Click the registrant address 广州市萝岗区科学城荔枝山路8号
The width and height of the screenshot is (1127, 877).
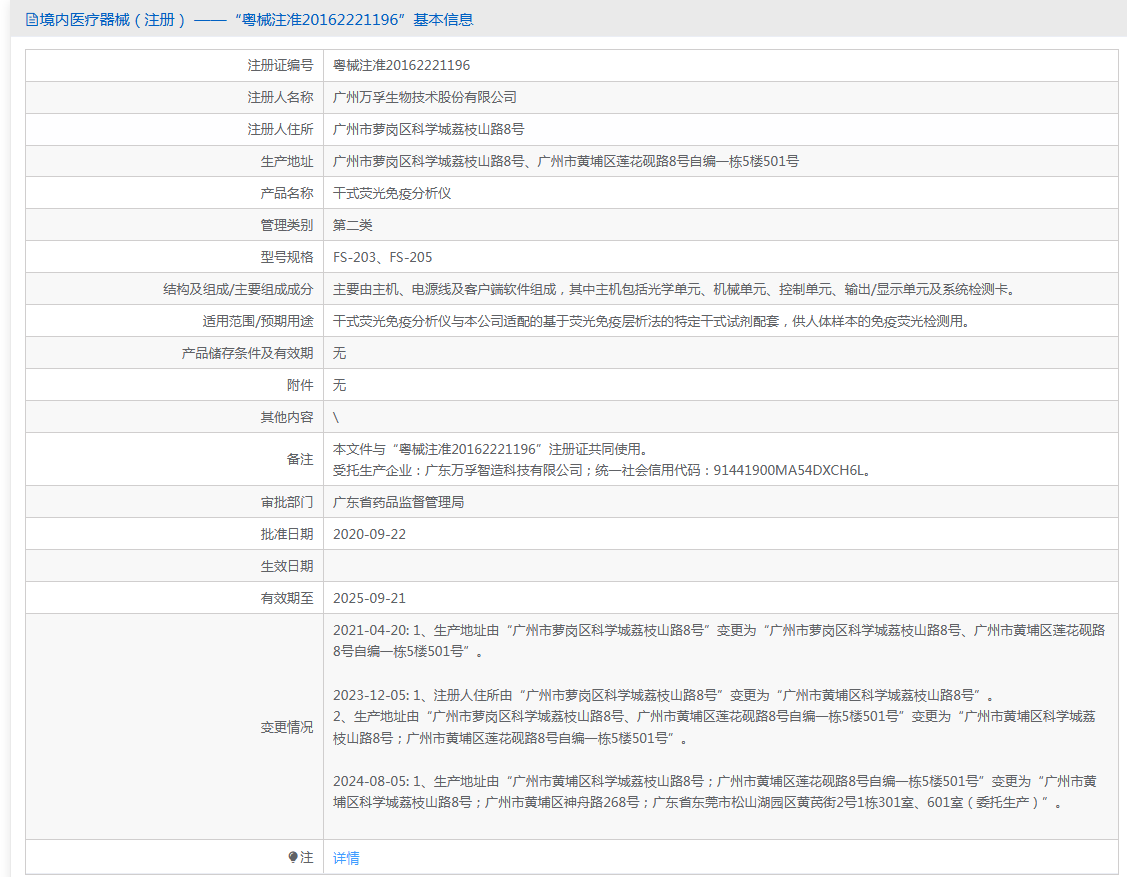coord(429,130)
